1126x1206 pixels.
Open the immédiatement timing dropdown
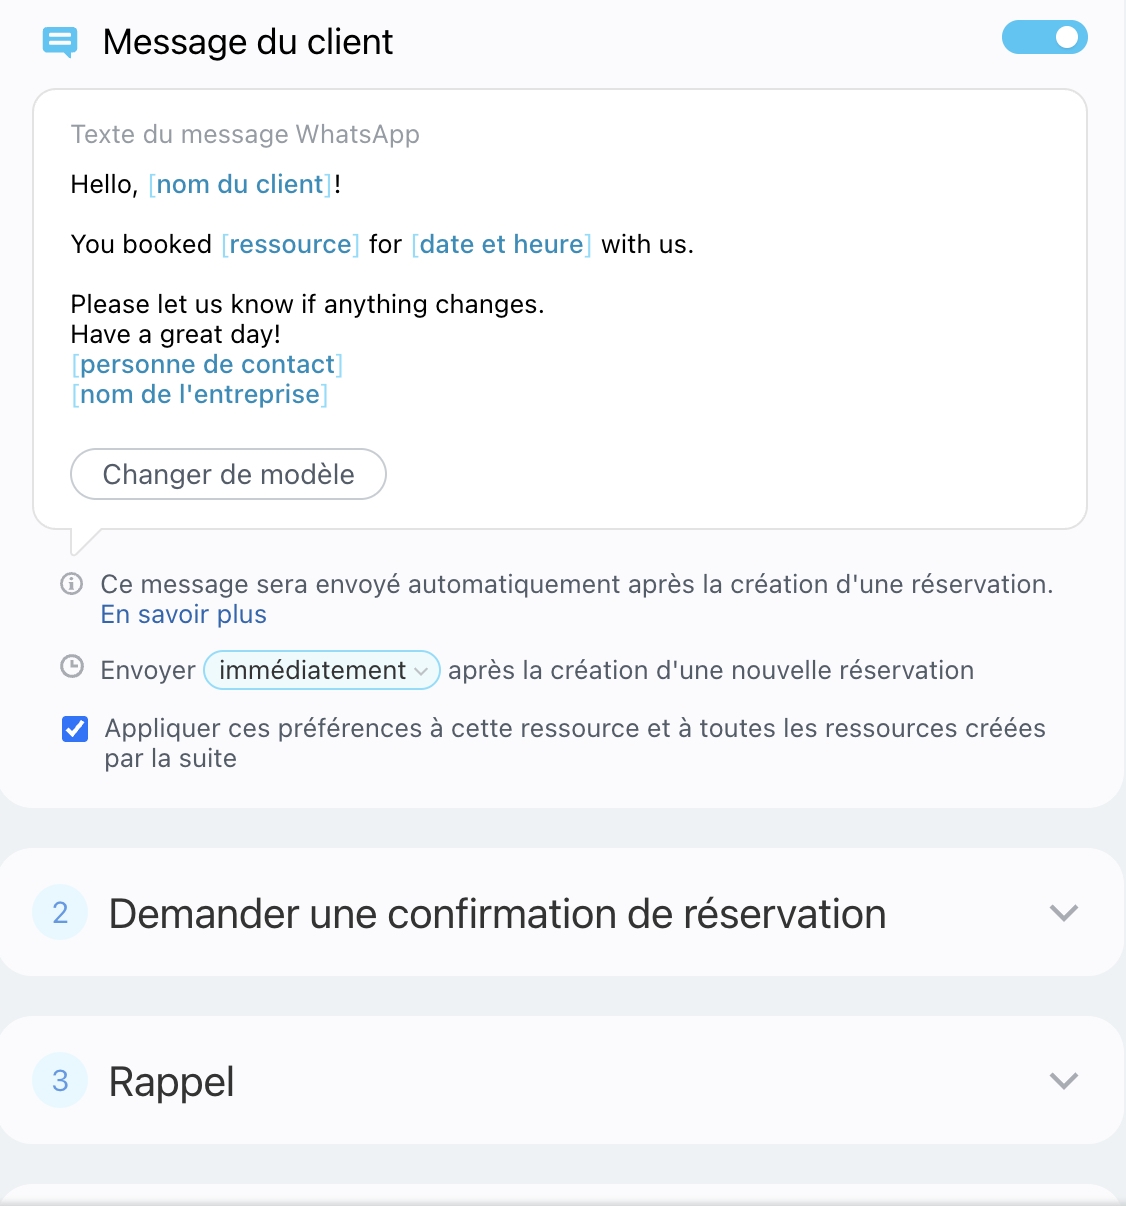[x=322, y=670]
